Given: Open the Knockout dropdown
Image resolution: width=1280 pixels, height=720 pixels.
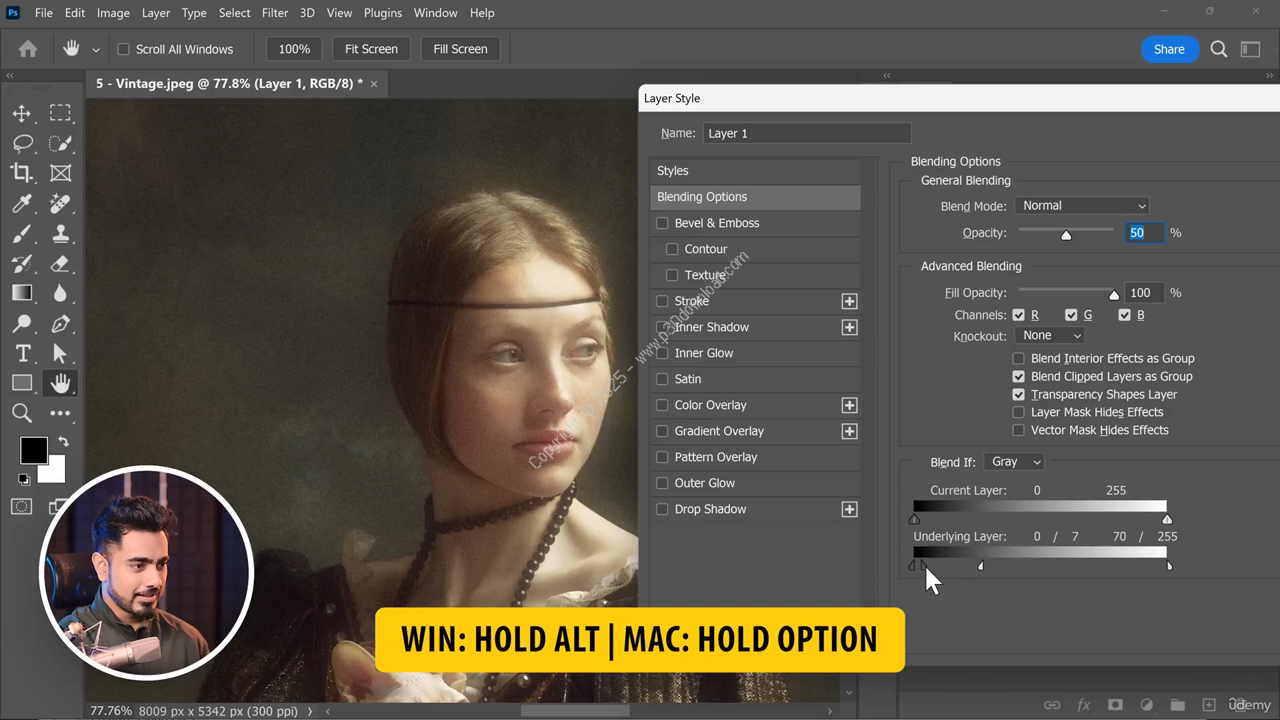Looking at the screenshot, I should (1049, 336).
